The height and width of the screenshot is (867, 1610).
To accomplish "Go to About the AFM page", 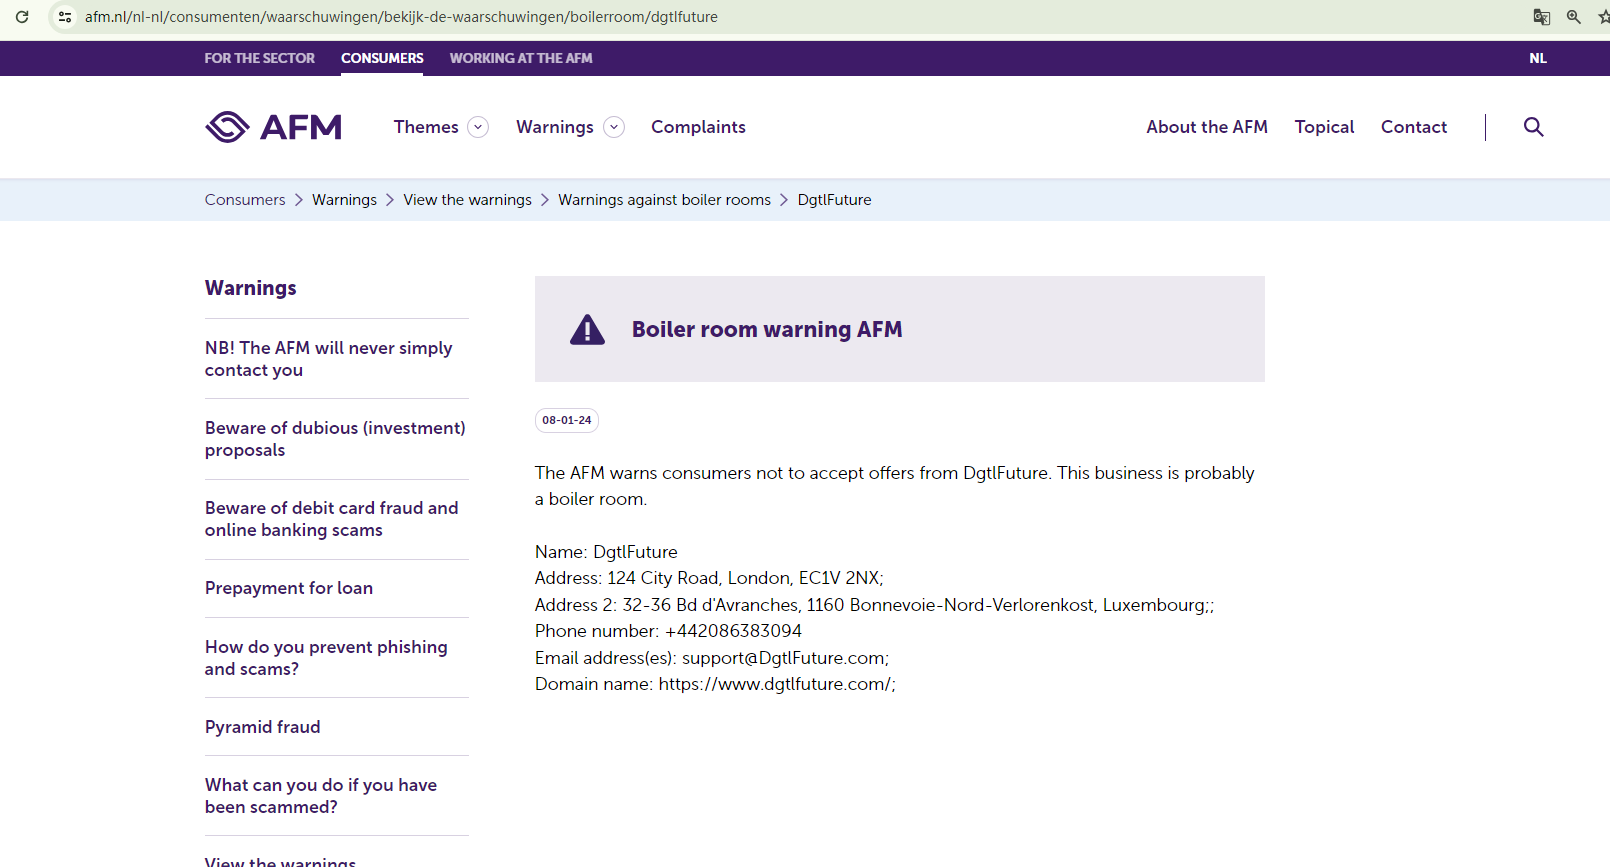I will point(1206,127).
